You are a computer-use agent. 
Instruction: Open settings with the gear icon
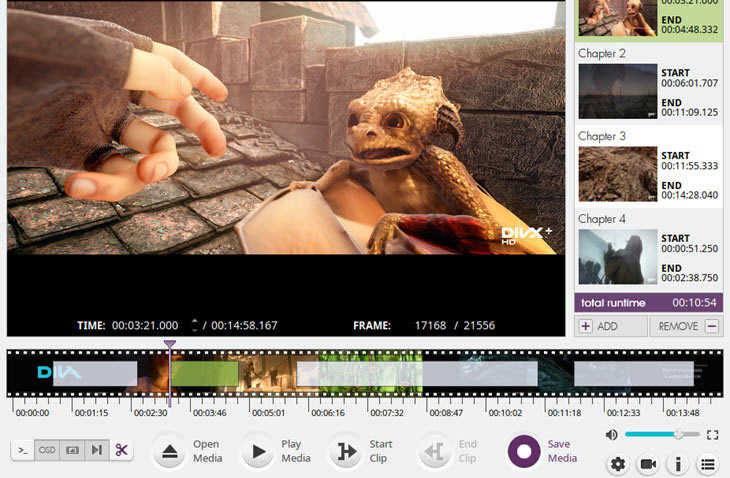618,464
